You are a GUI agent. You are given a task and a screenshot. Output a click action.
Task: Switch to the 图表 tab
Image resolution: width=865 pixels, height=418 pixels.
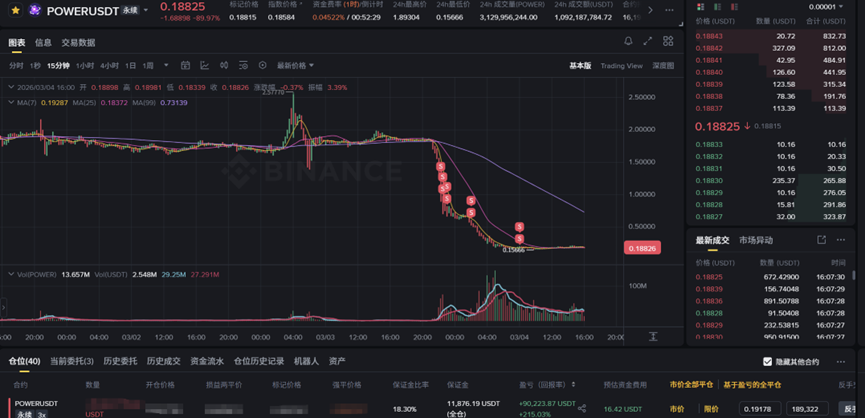click(16, 42)
